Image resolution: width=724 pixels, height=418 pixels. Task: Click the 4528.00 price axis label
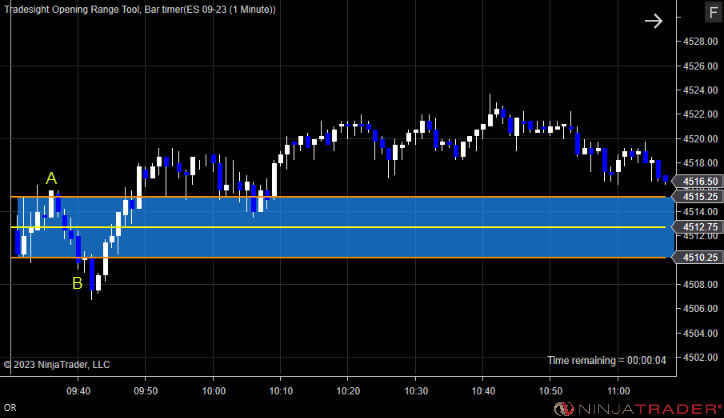[x=700, y=42]
